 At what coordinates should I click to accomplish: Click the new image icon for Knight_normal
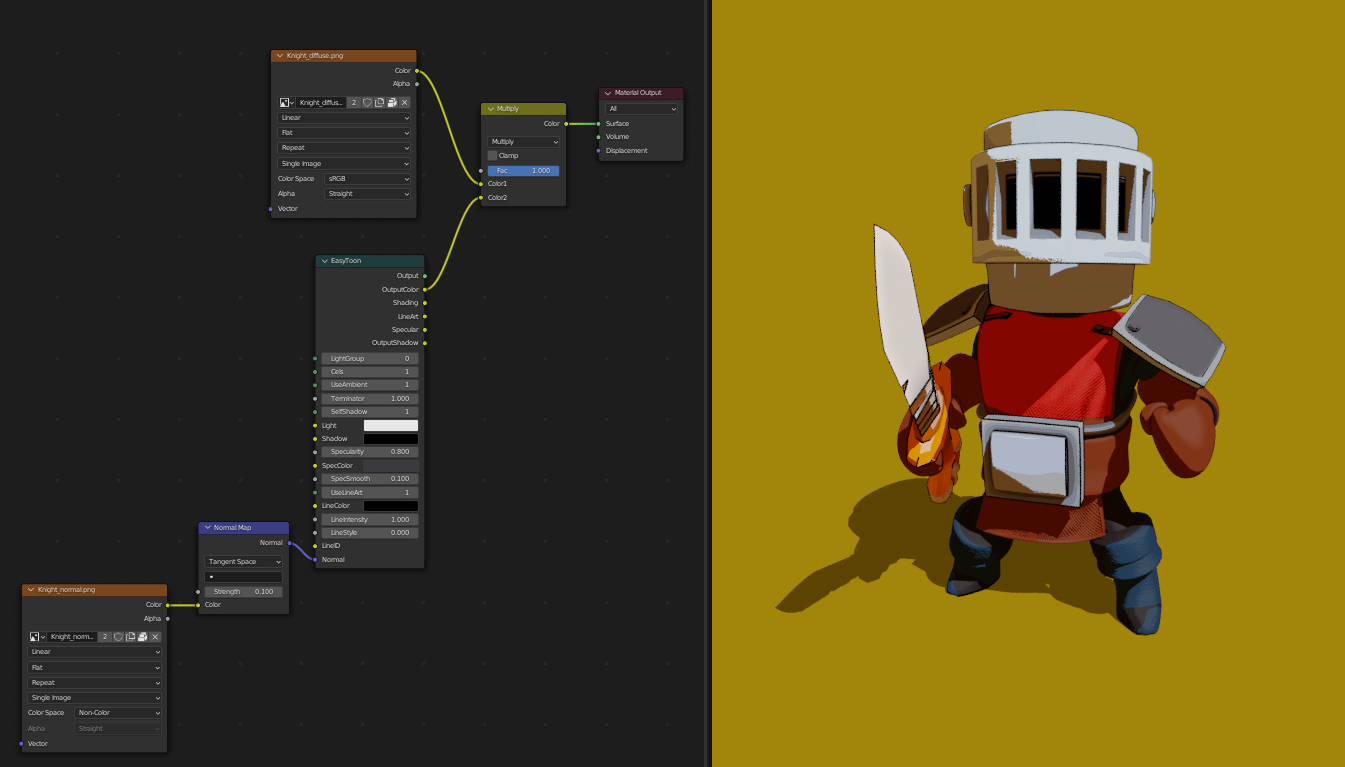(x=131, y=636)
